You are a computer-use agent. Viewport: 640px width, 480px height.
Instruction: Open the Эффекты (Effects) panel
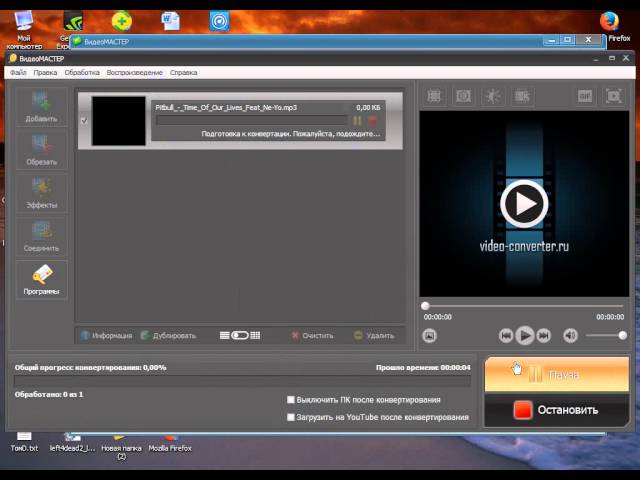click(42, 193)
